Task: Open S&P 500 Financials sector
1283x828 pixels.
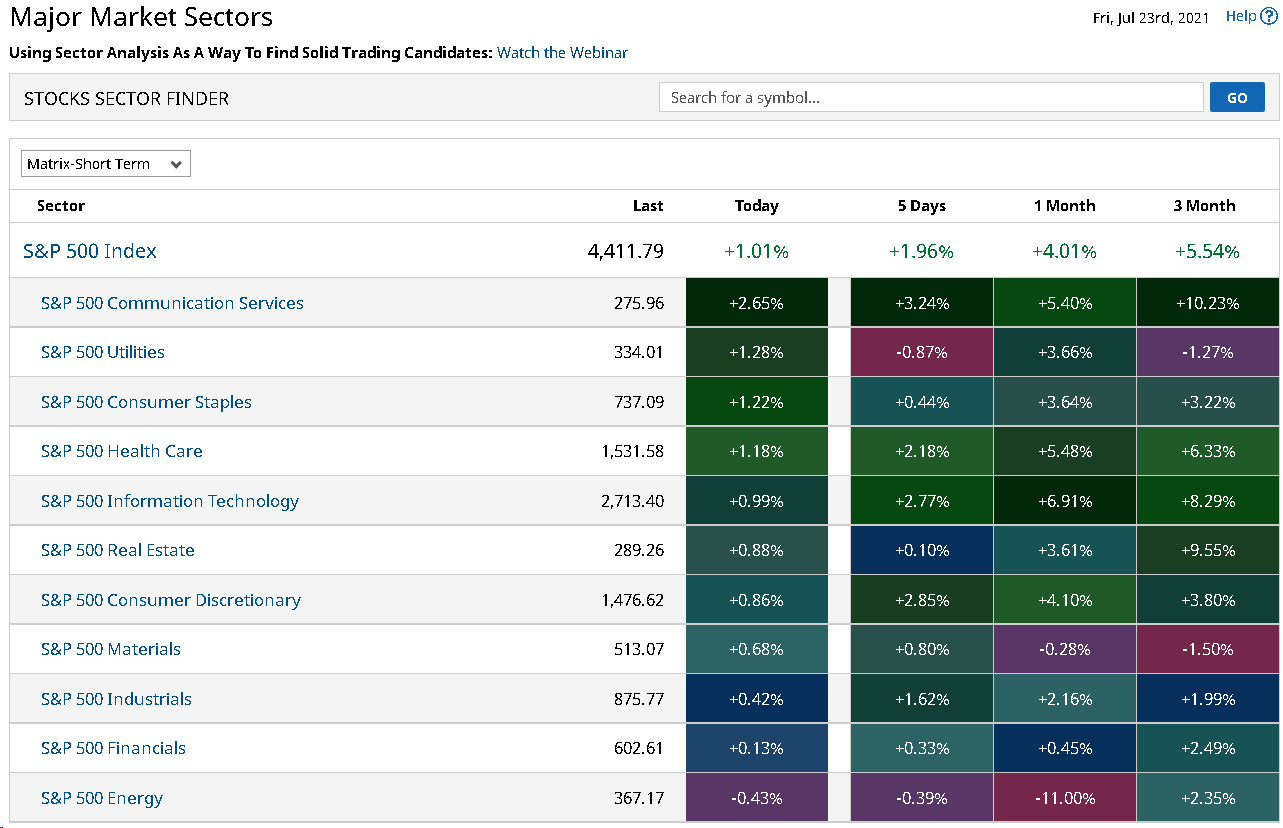Action: [x=113, y=748]
